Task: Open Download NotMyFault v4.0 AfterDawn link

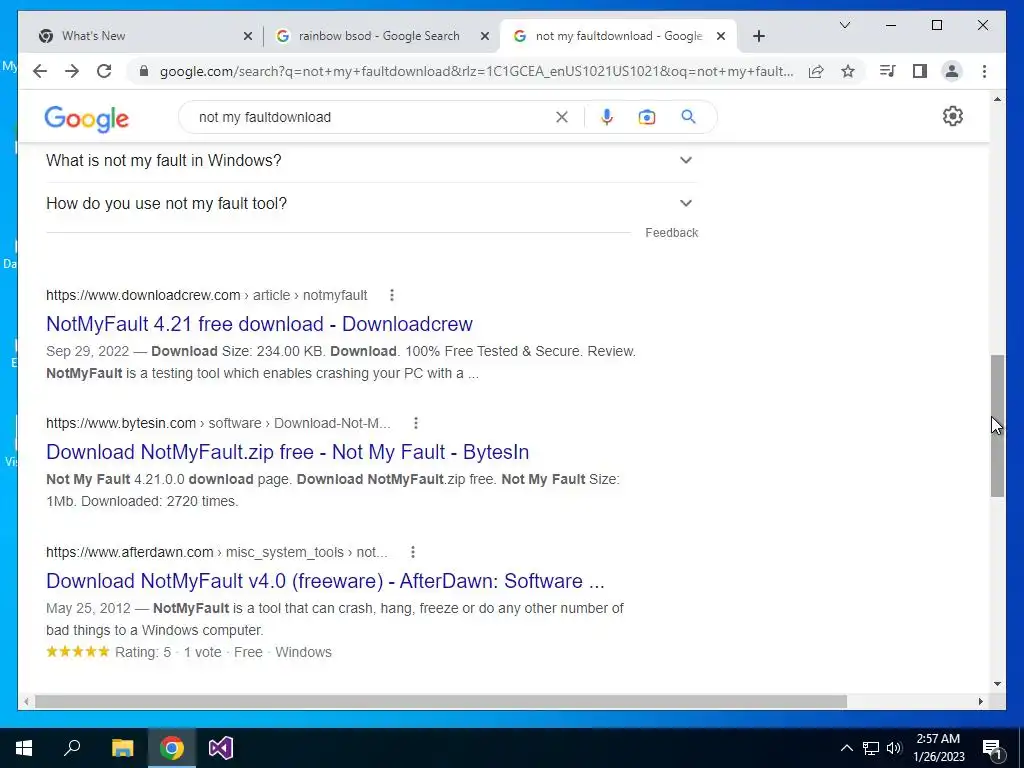Action: coord(325,581)
